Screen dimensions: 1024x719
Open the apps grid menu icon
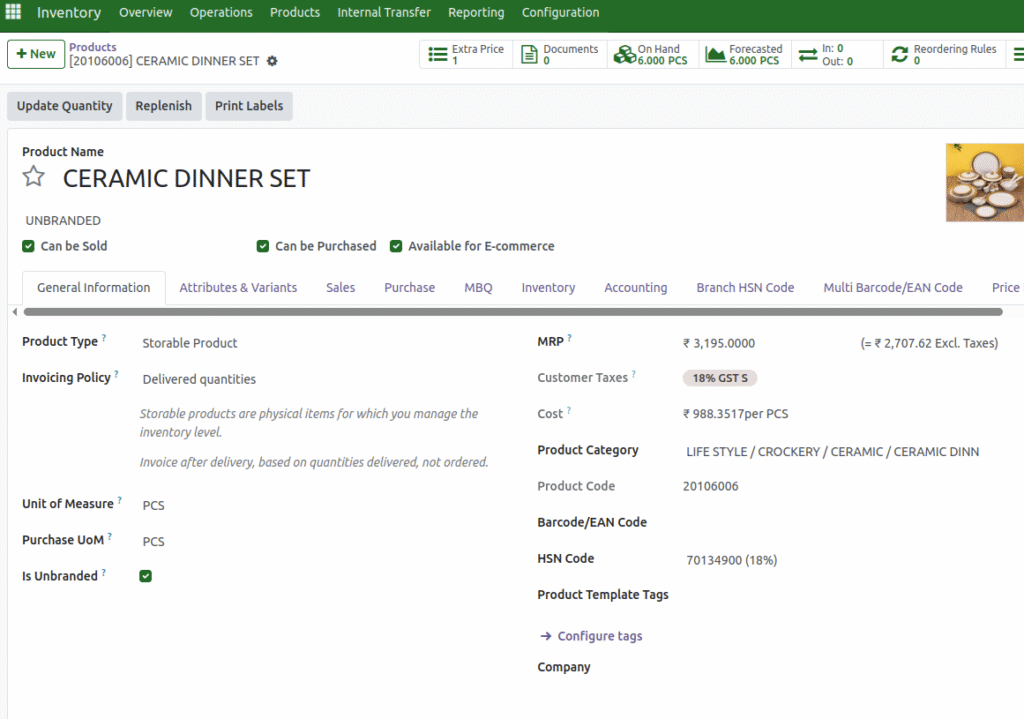pos(14,12)
